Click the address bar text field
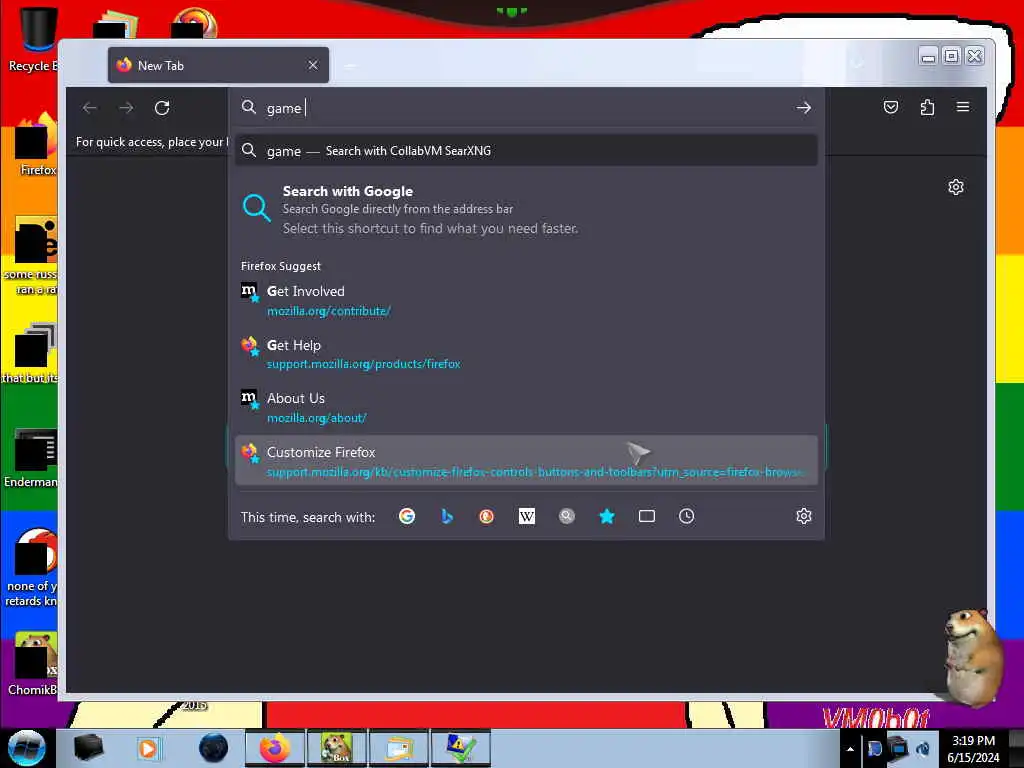Screen dimensions: 1024x768 [526, 108]
